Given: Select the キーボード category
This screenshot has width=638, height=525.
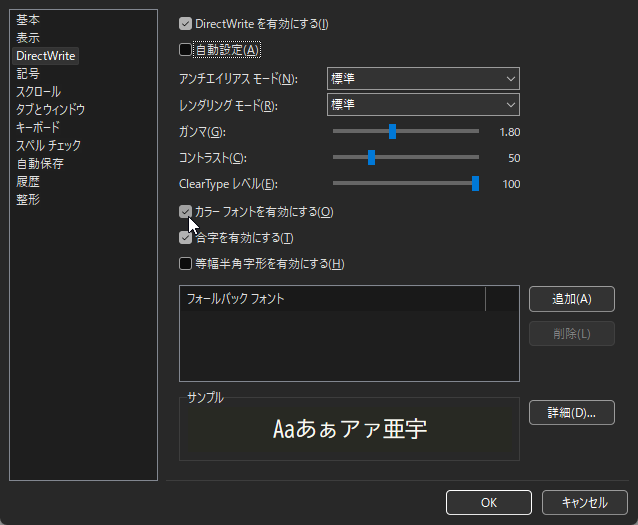Looking at the screenshot, I should (x=37, y=127).
